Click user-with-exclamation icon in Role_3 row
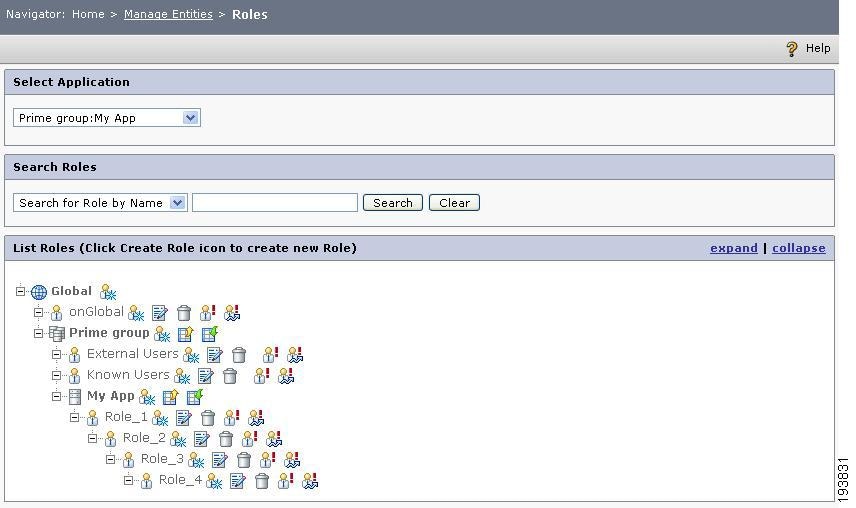 pos(268,460)
